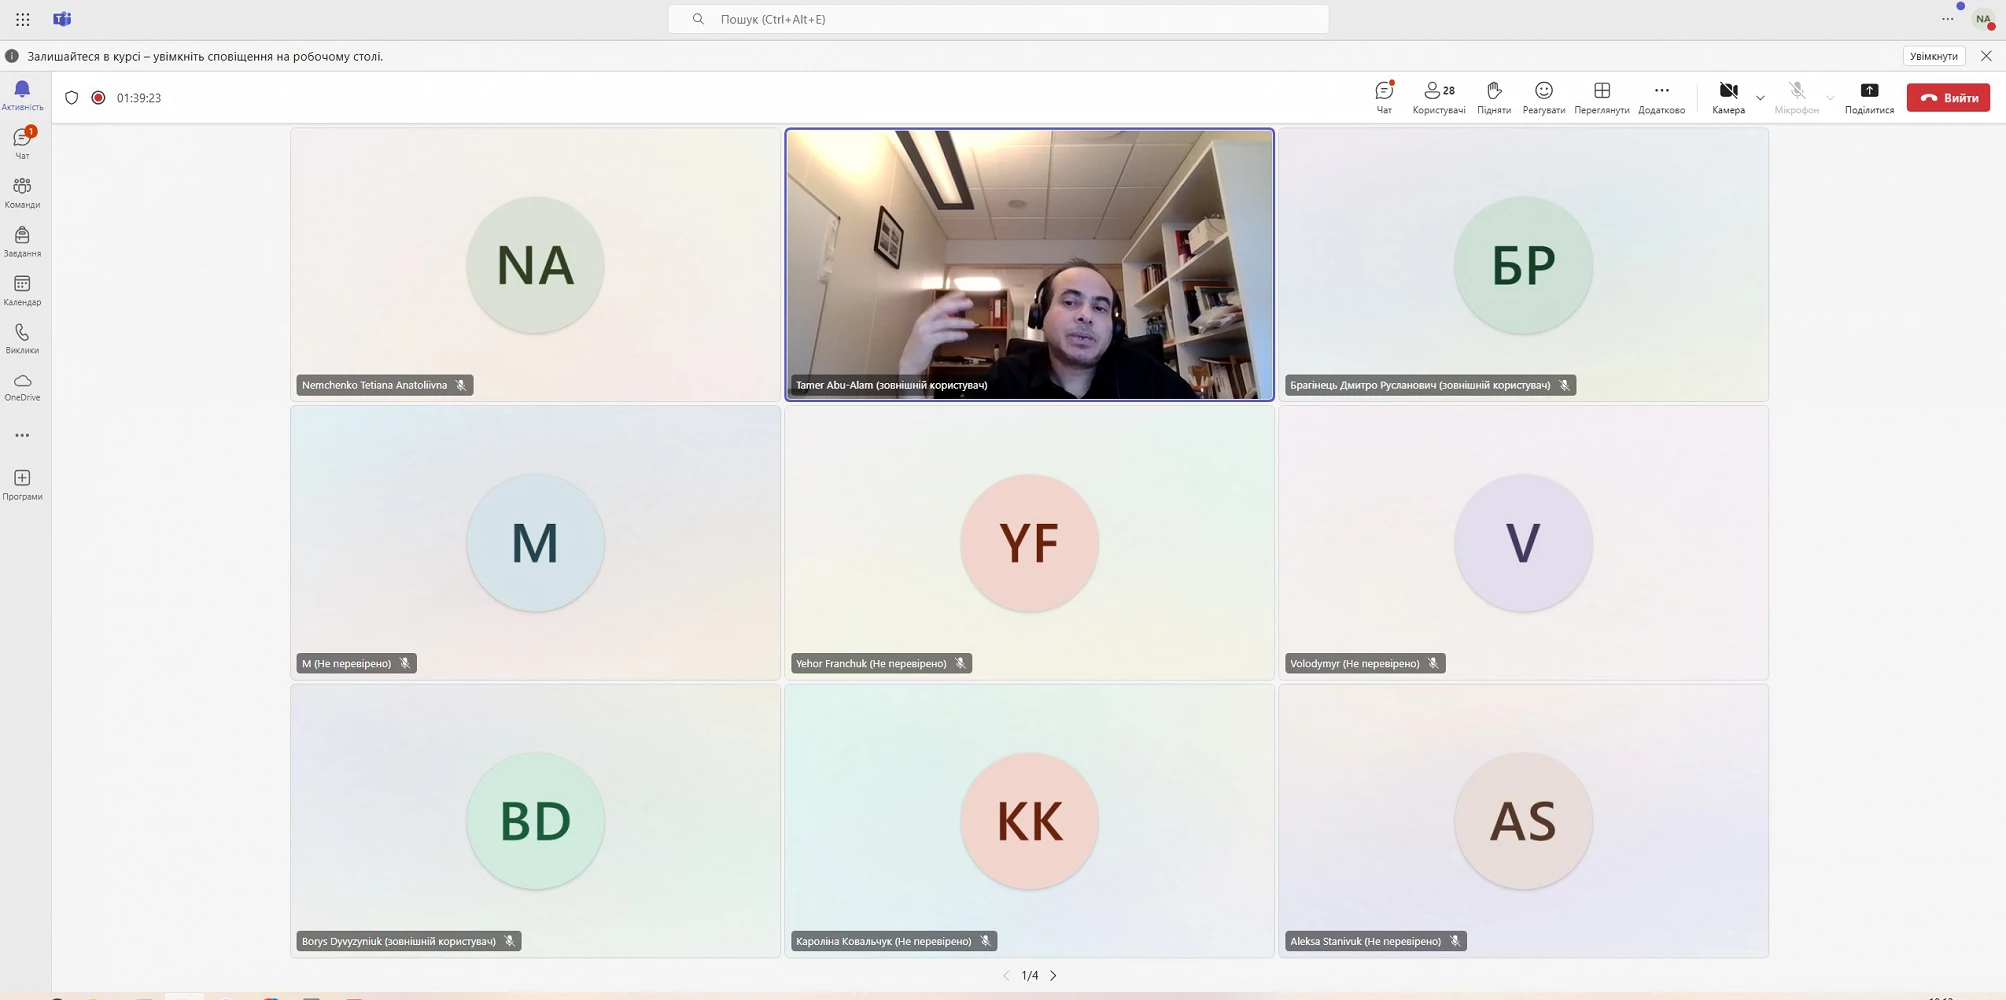Click muted mic icon on Aleksa Stanivuk label

tap(1455, 941)
